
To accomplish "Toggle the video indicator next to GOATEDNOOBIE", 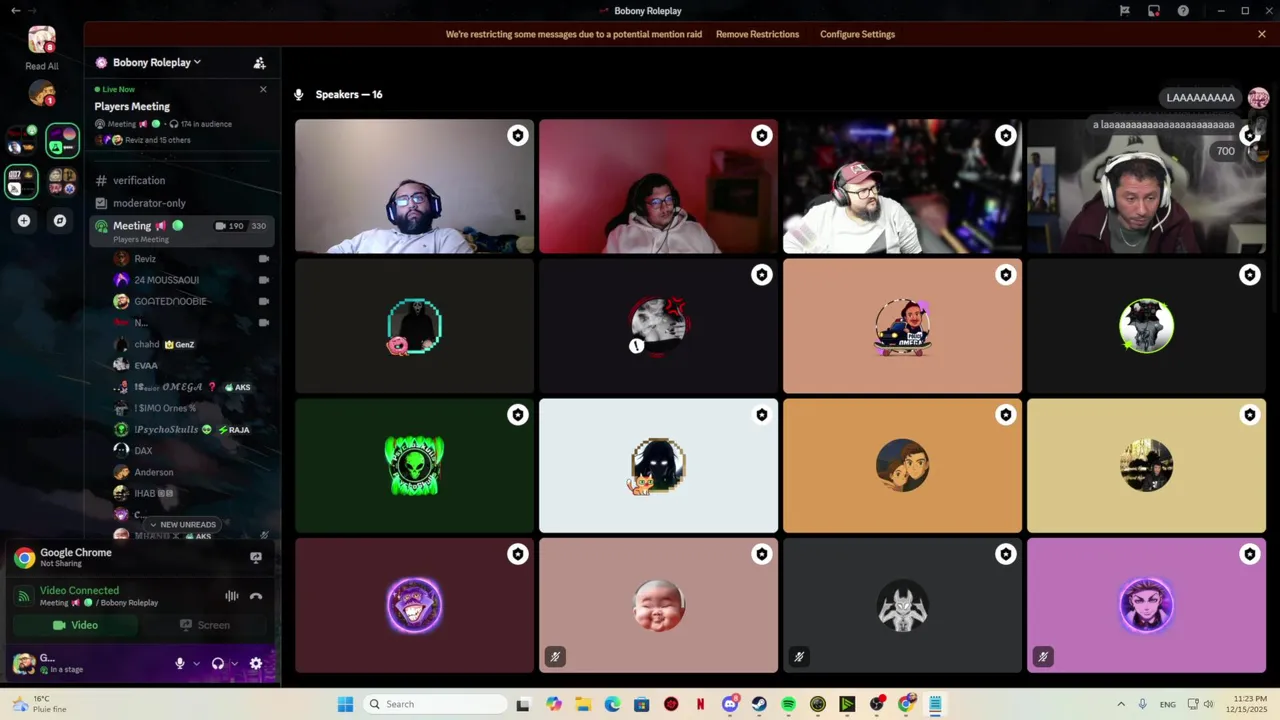I will 264,301.
